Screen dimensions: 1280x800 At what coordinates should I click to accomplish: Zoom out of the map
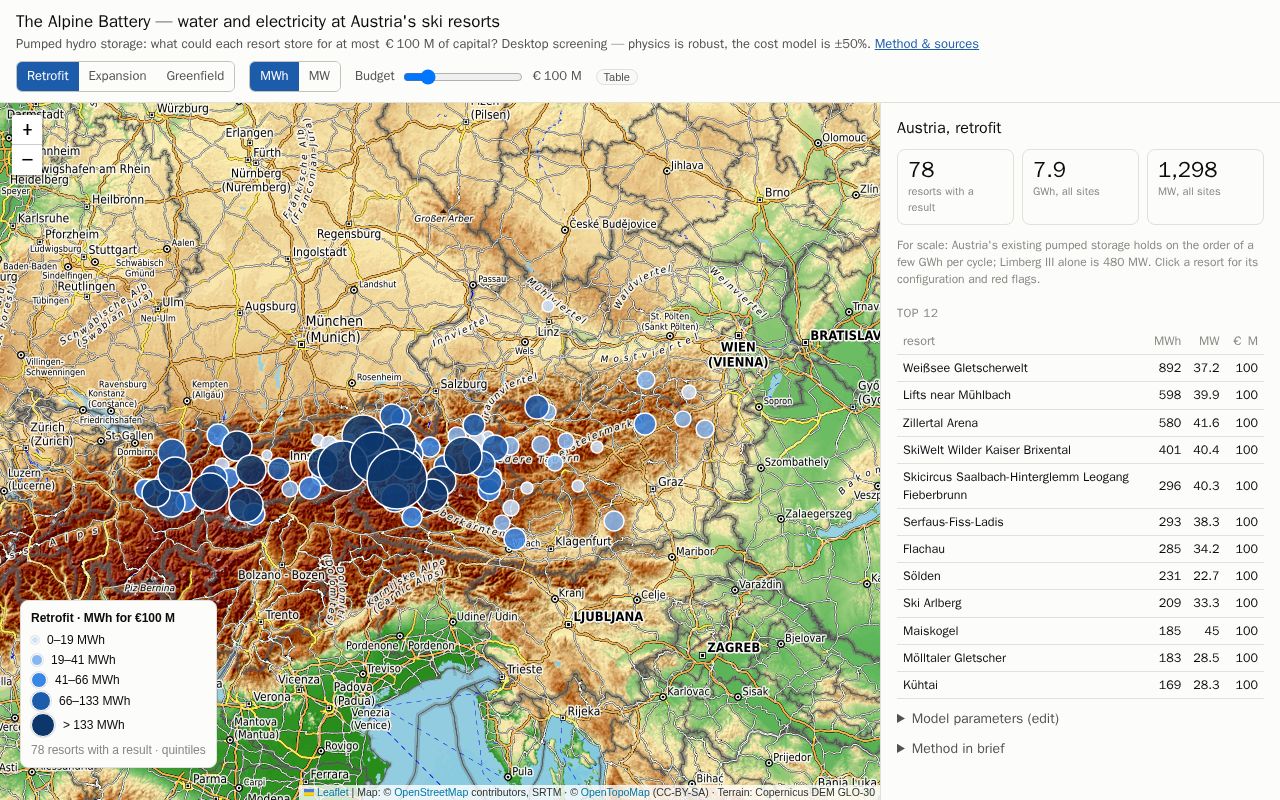[x=27, y=159]
